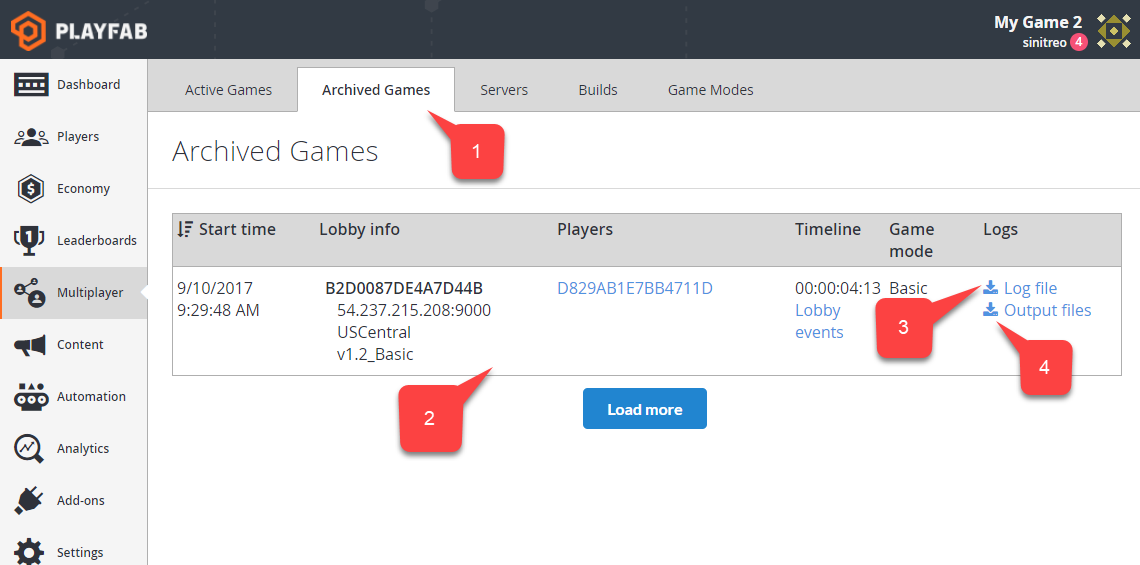This screenshot has width=1140, height=565.
Task: Open Leaderboards trophy icon
Action: coord(31,241)
